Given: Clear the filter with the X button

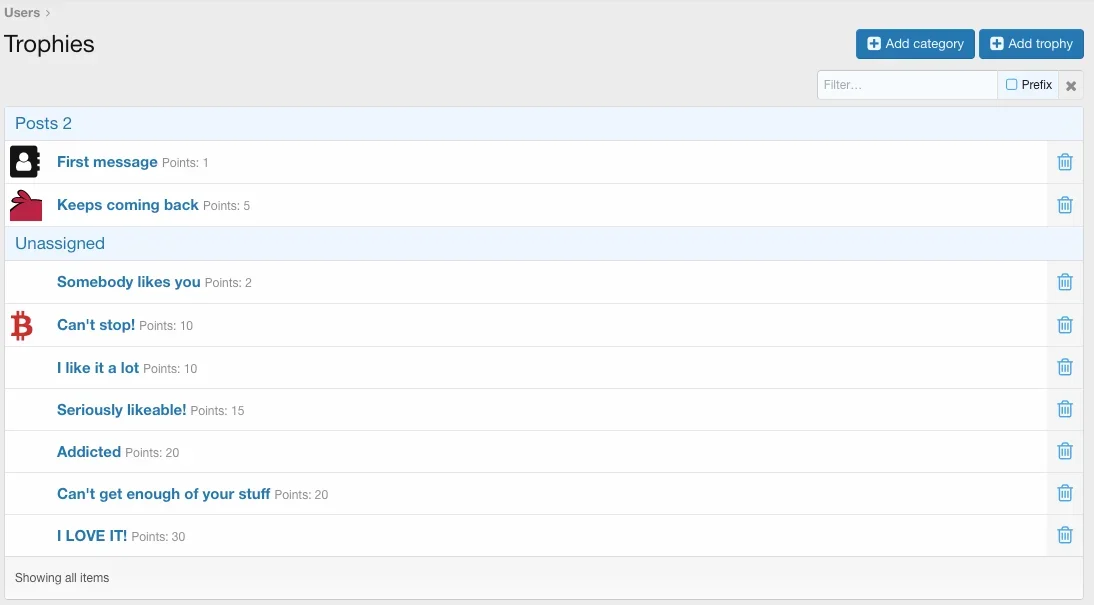Looking at the screenshot, I should pyautogui.click(x=1071, y=86).
